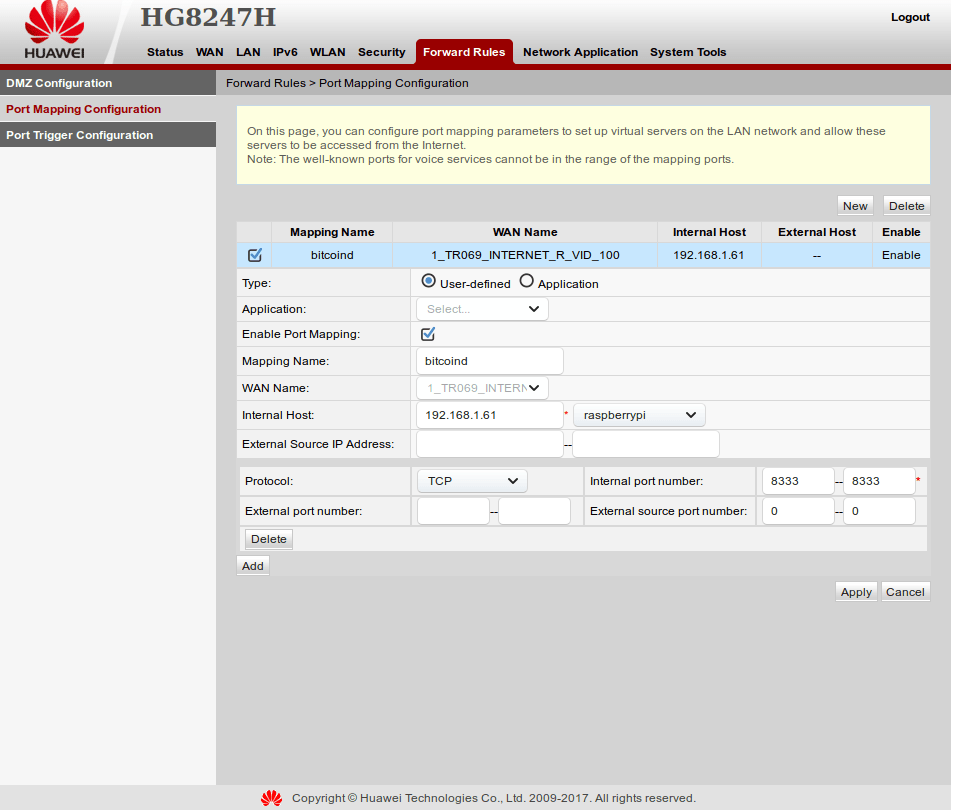Click the New mapping button
Screen dimensions: 954x811
tap(855, 206)
